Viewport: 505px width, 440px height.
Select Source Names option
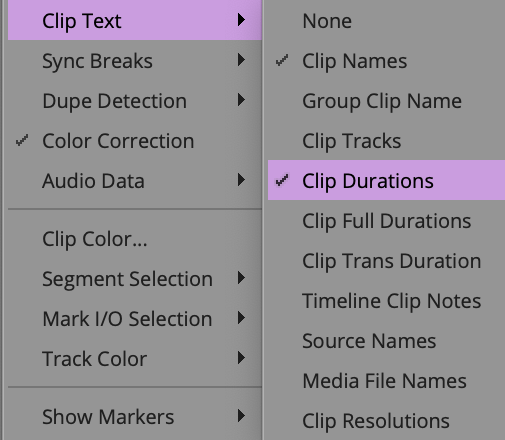coord(386,340)
